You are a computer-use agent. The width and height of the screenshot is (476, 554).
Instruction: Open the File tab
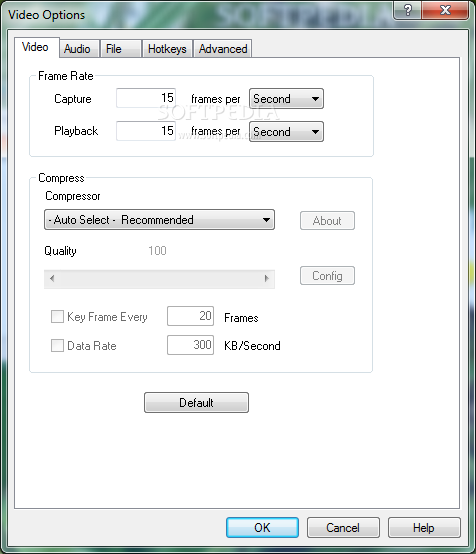pyautogui.click(x=121, y=49)
